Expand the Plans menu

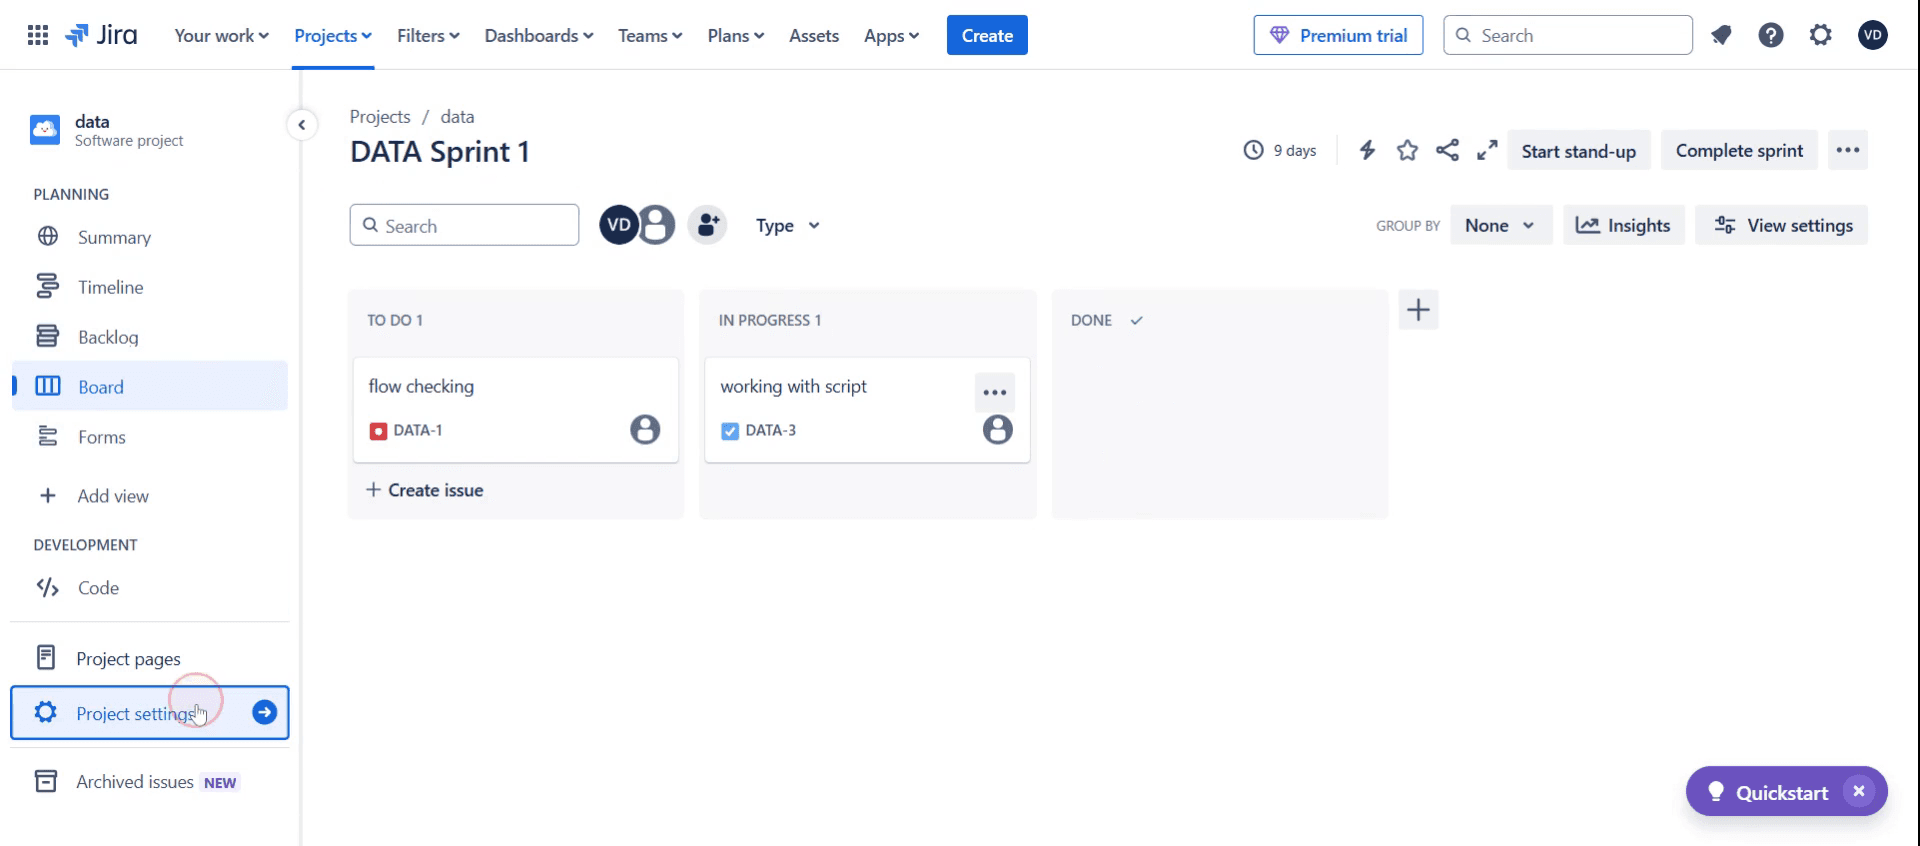pos(736,35)
